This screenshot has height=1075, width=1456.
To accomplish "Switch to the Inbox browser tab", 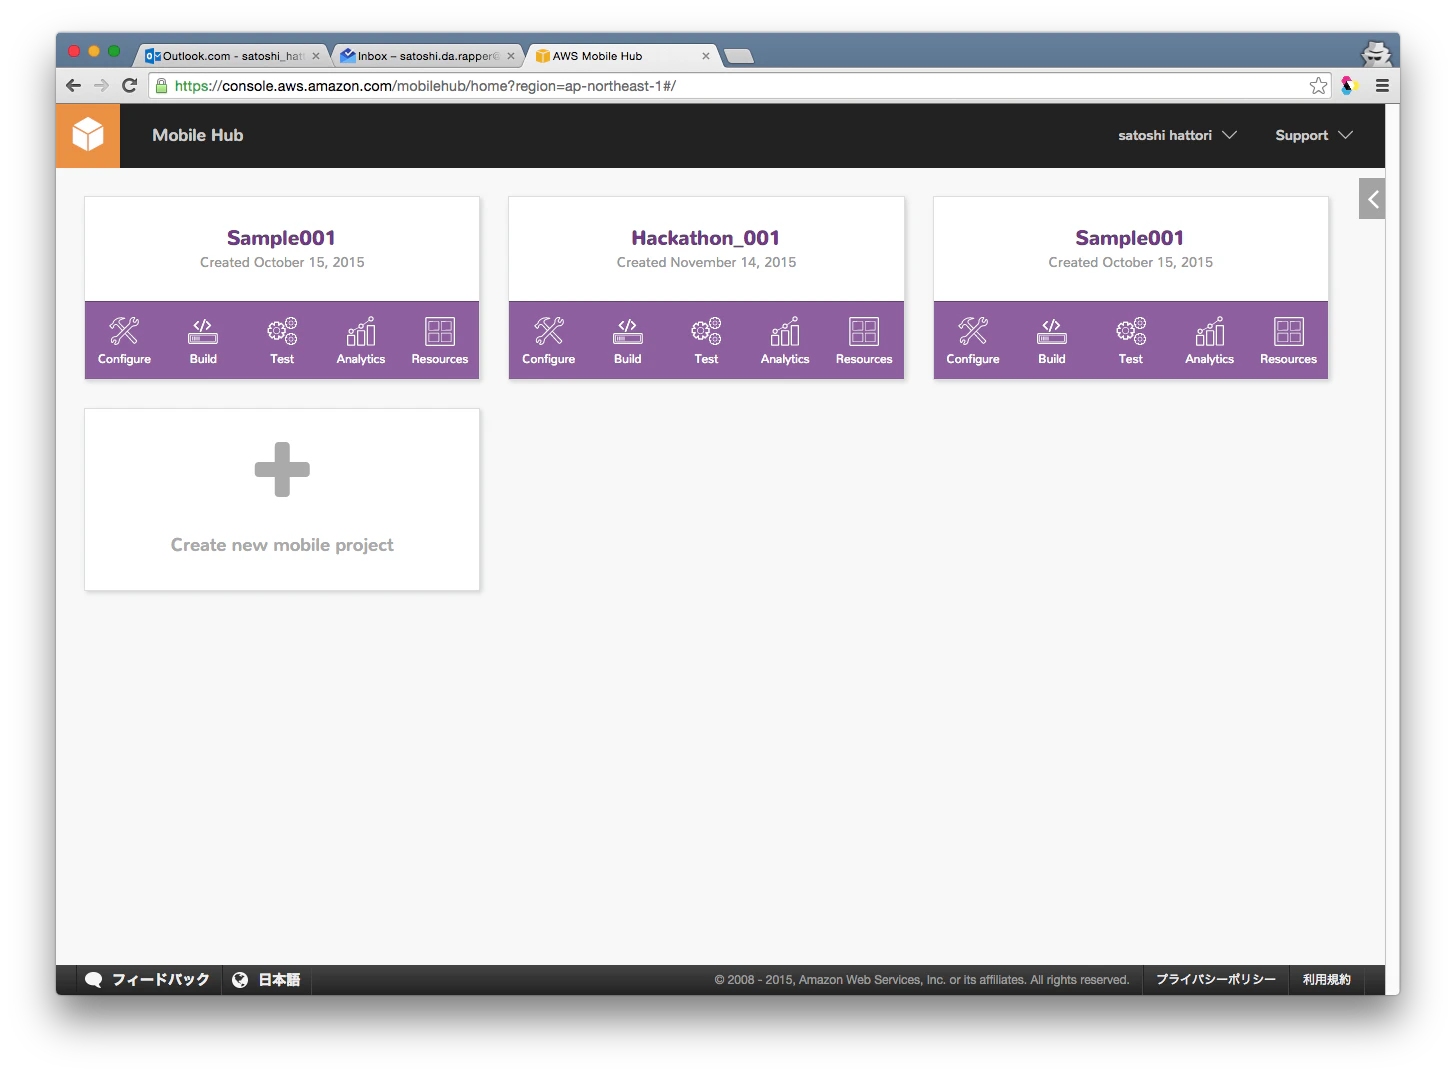I will 428,56.
